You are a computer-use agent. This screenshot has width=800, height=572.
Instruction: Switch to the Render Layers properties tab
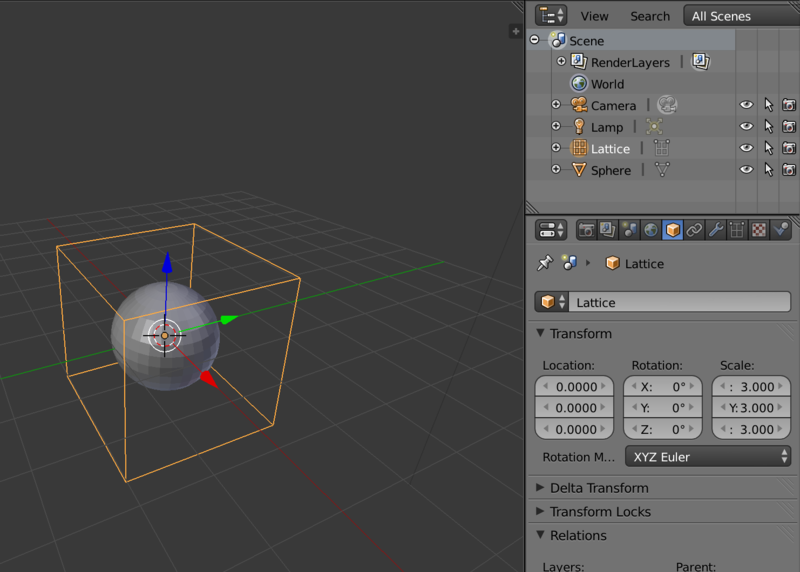click(x=608, y=230)
